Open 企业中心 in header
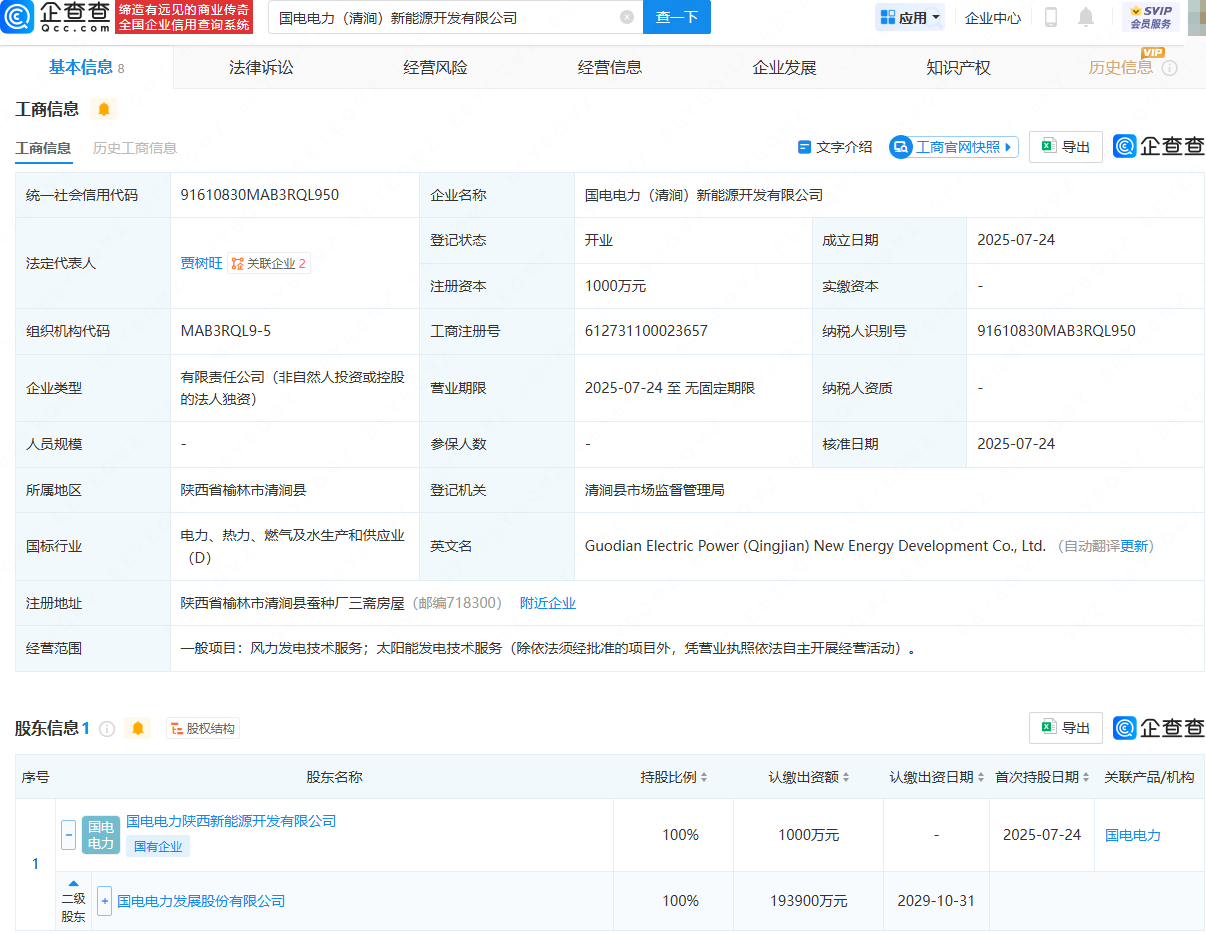Screen dimensions: 1206x933 coord(993,17)
